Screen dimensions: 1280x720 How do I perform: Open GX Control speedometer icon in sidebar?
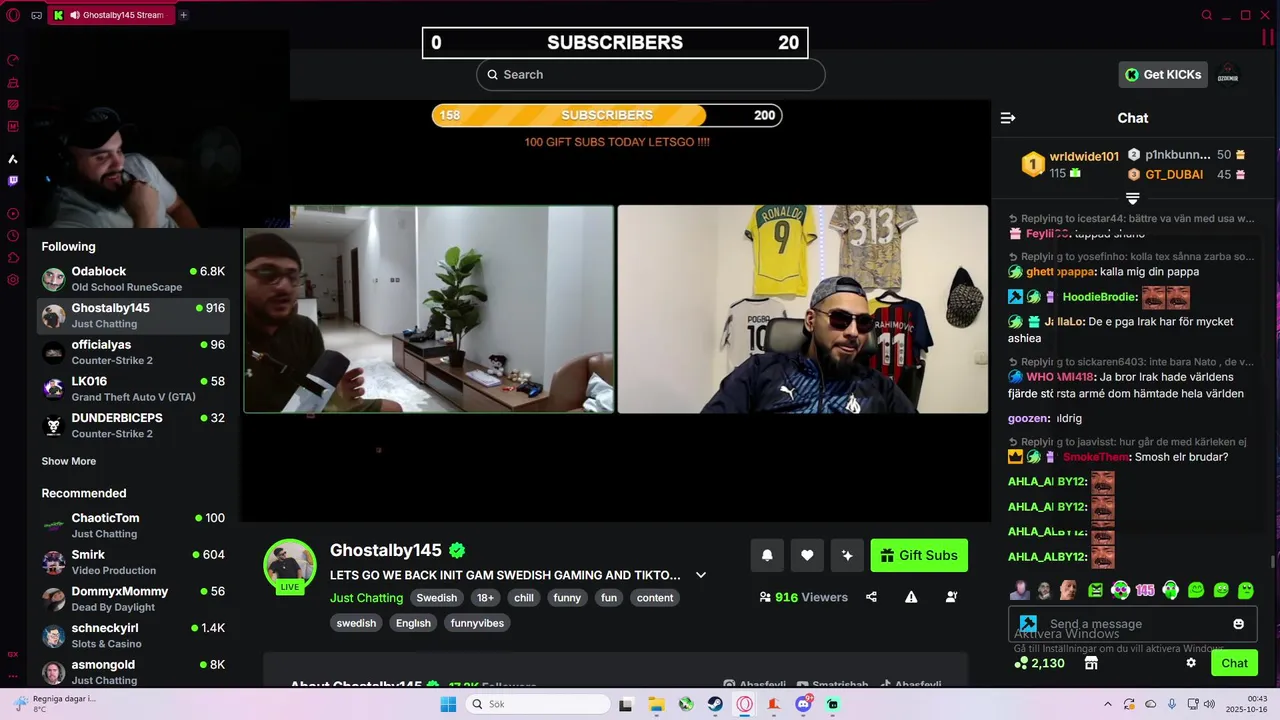tap(13, 60)
